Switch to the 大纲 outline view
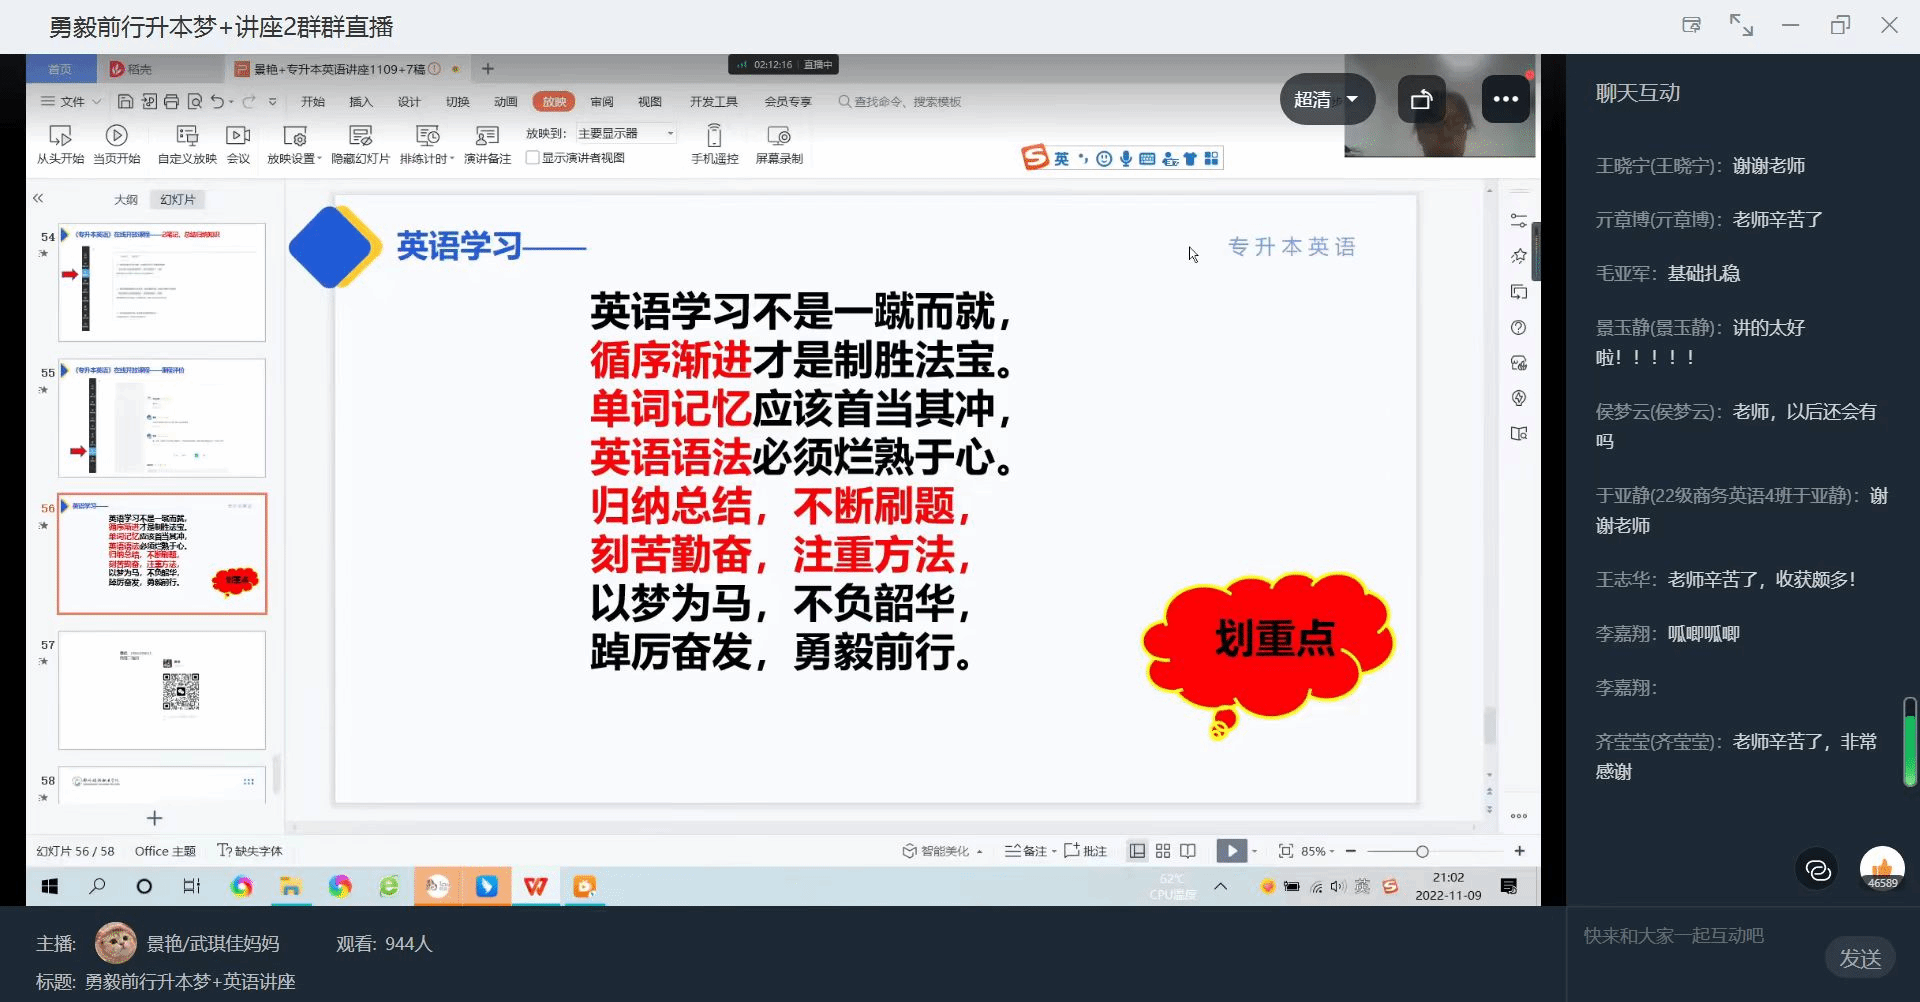This screenshot has height=1002, width=1920. click(x=126, y=200)
